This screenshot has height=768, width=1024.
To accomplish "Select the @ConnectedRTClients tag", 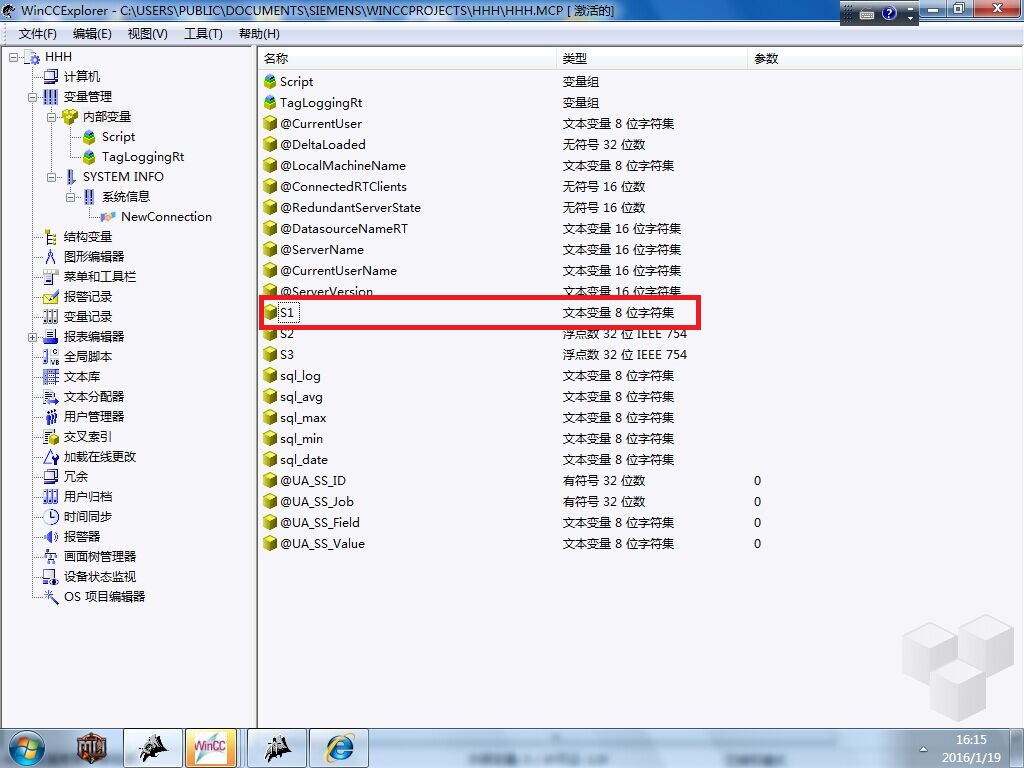I will point(344,187).
